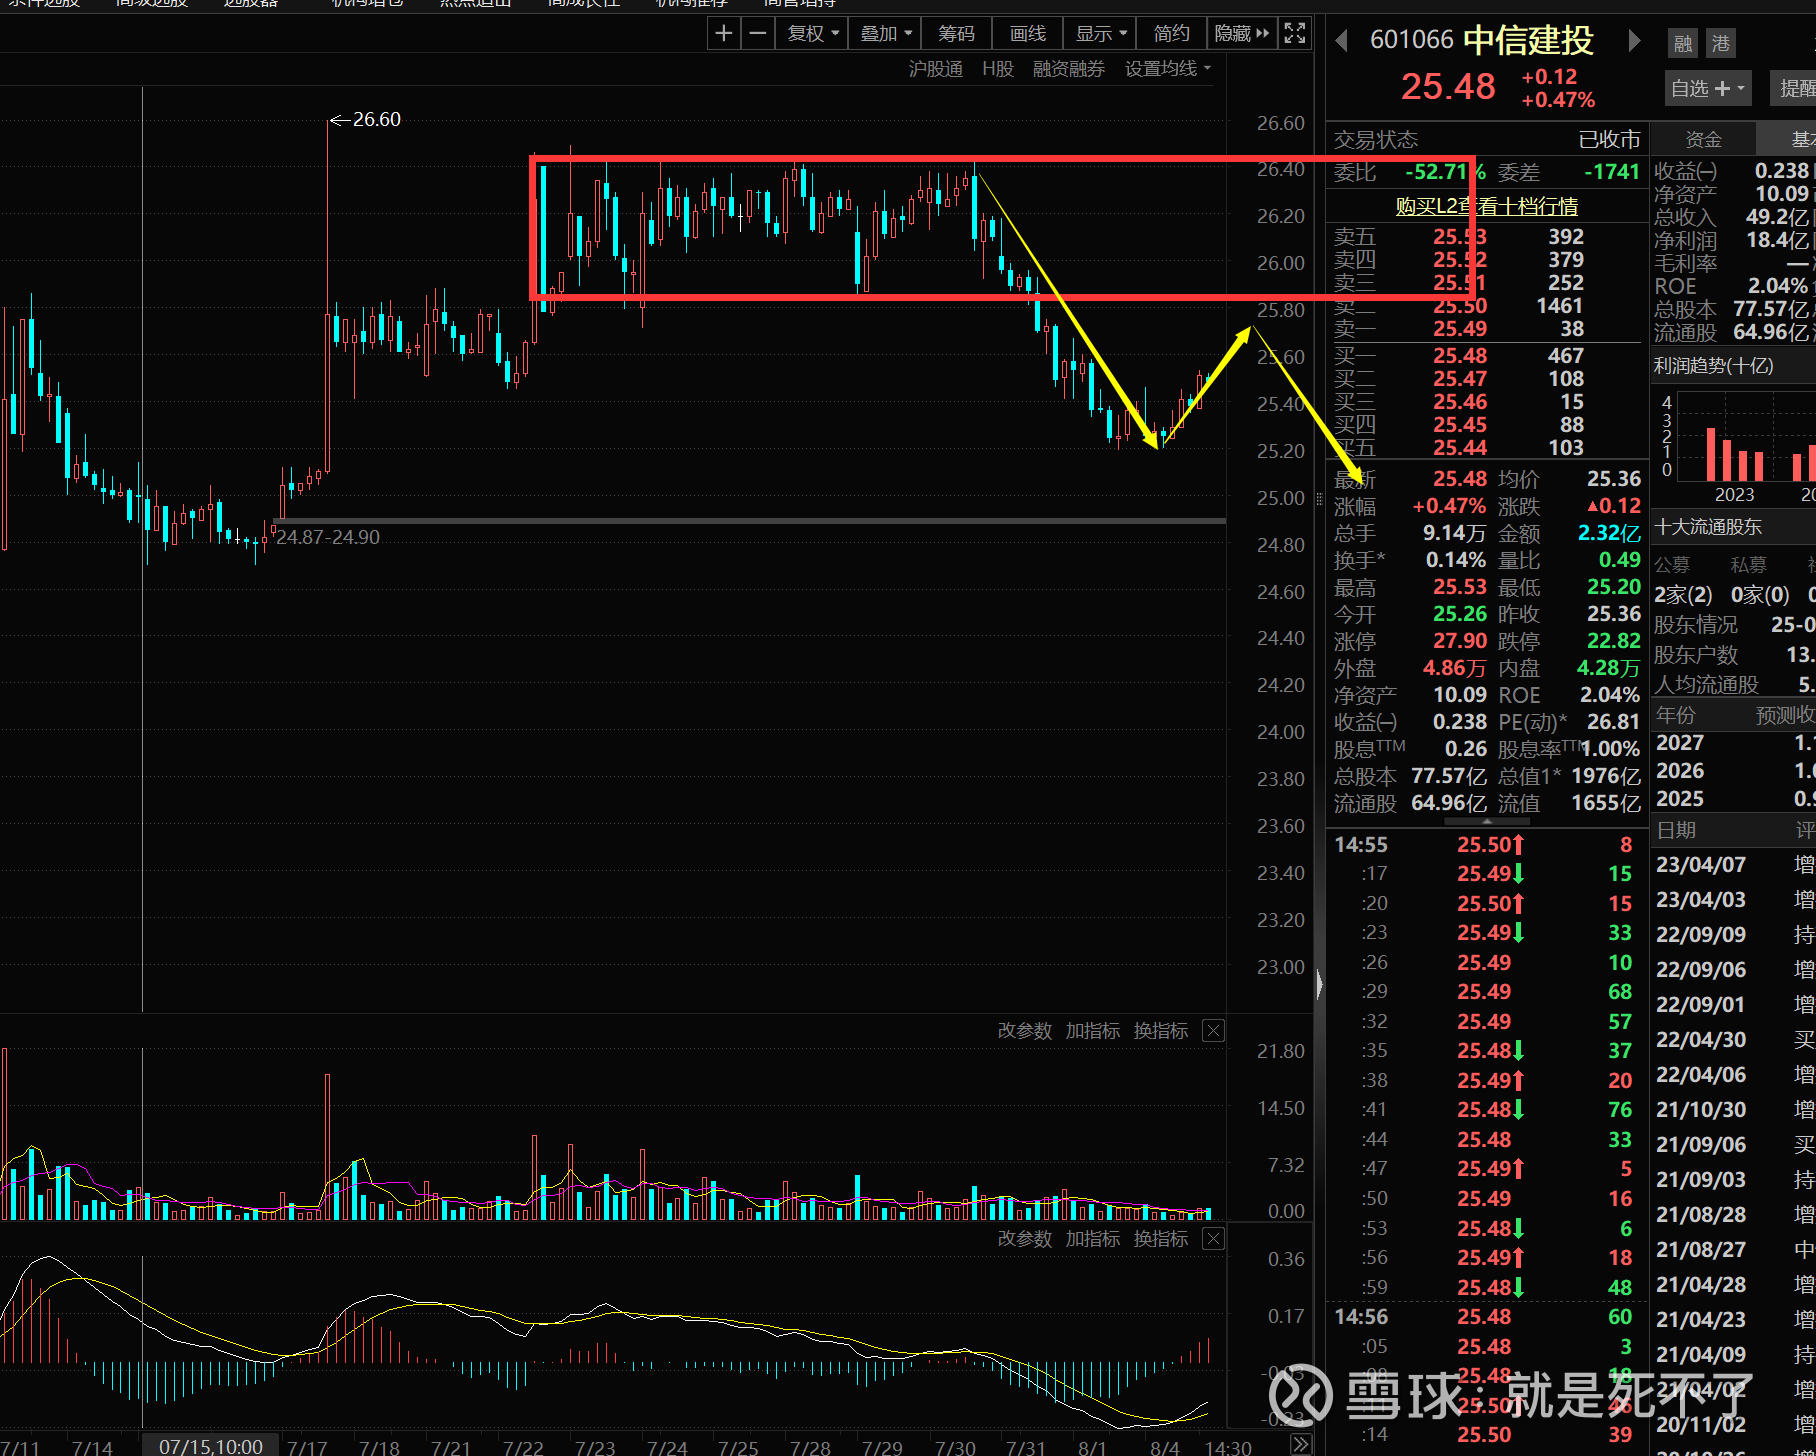Click 改参数 in volume indicator panel
Screen dimensions: 1816x1456
coord(1024,1030)
